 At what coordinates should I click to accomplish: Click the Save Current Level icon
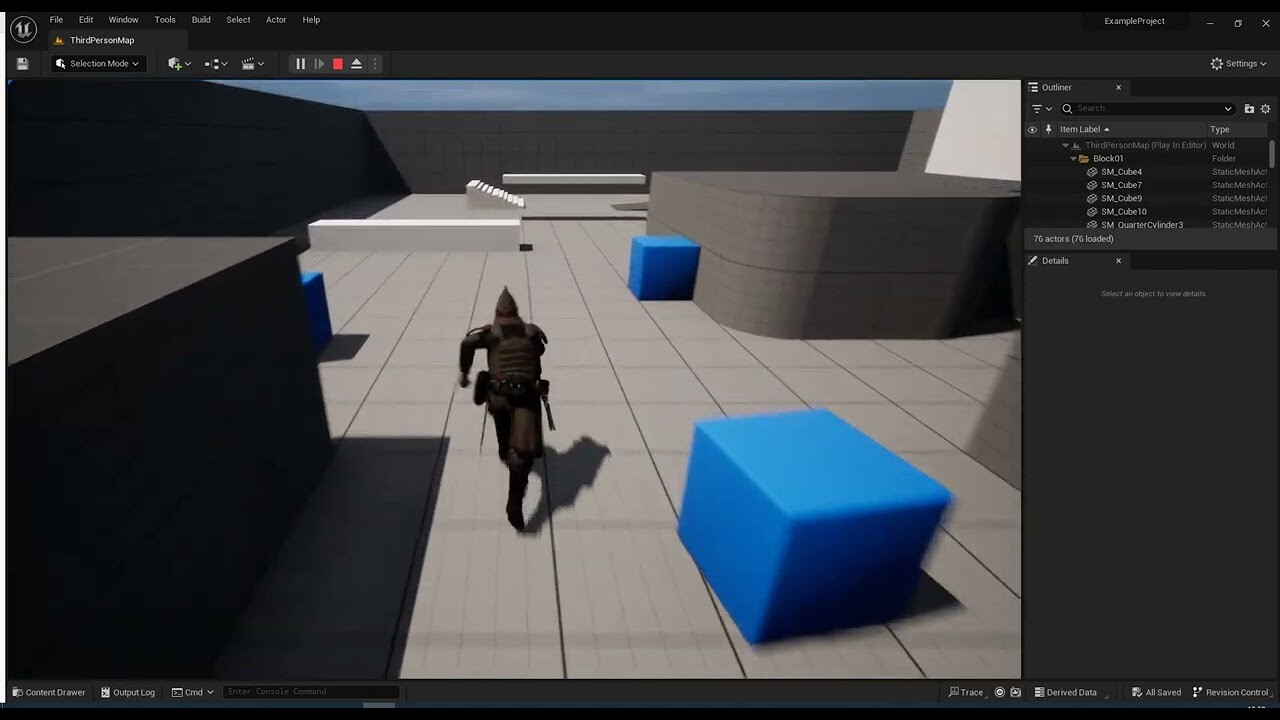point(22,63)
